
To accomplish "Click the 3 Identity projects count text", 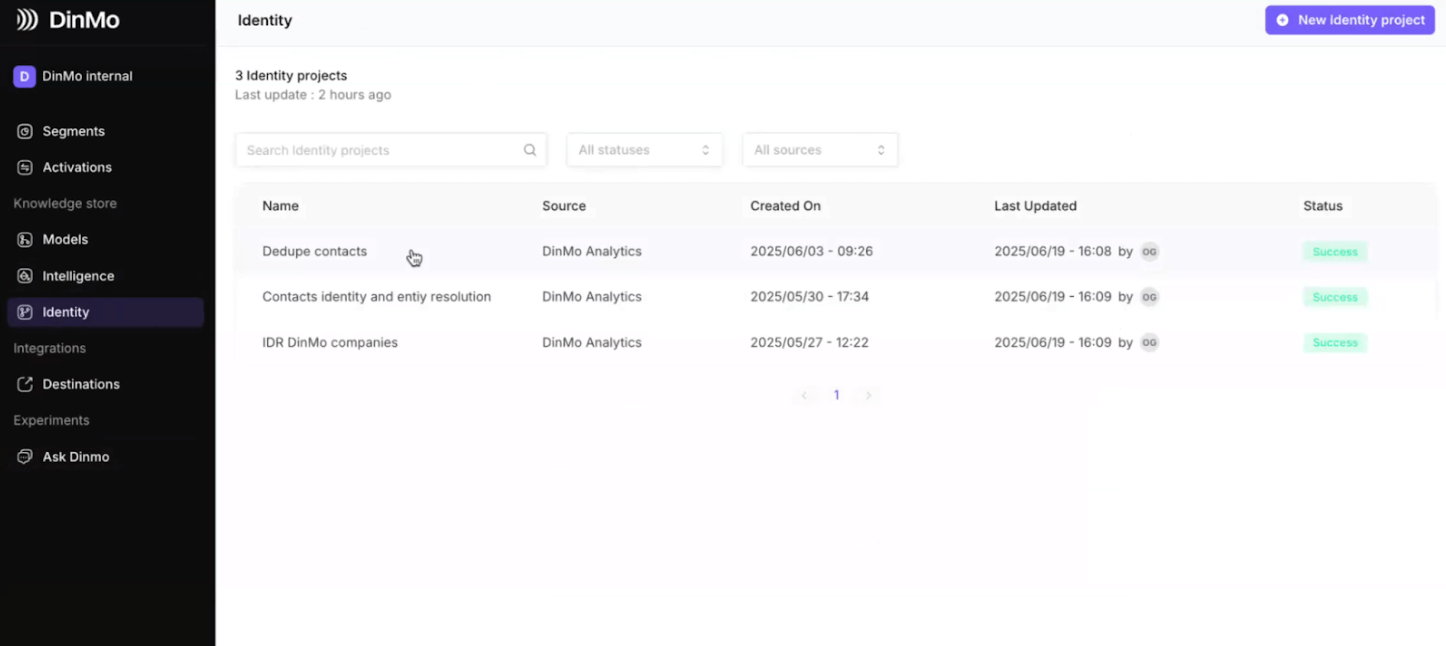I will 291,75.
